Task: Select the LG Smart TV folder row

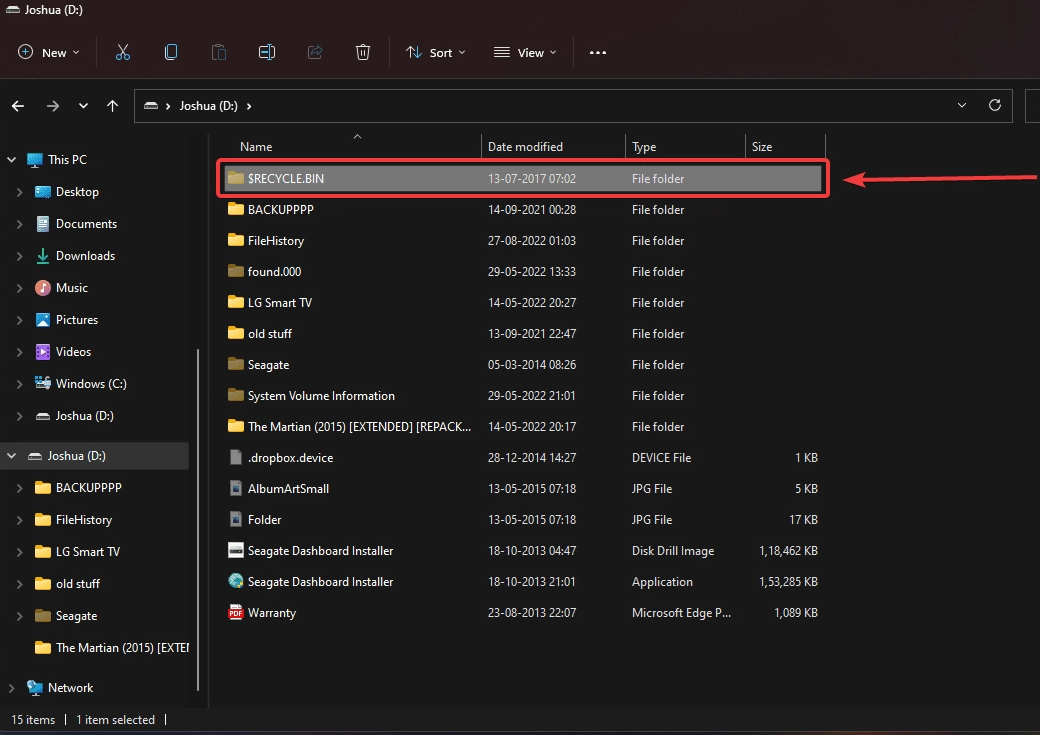Action: (523, 302)
